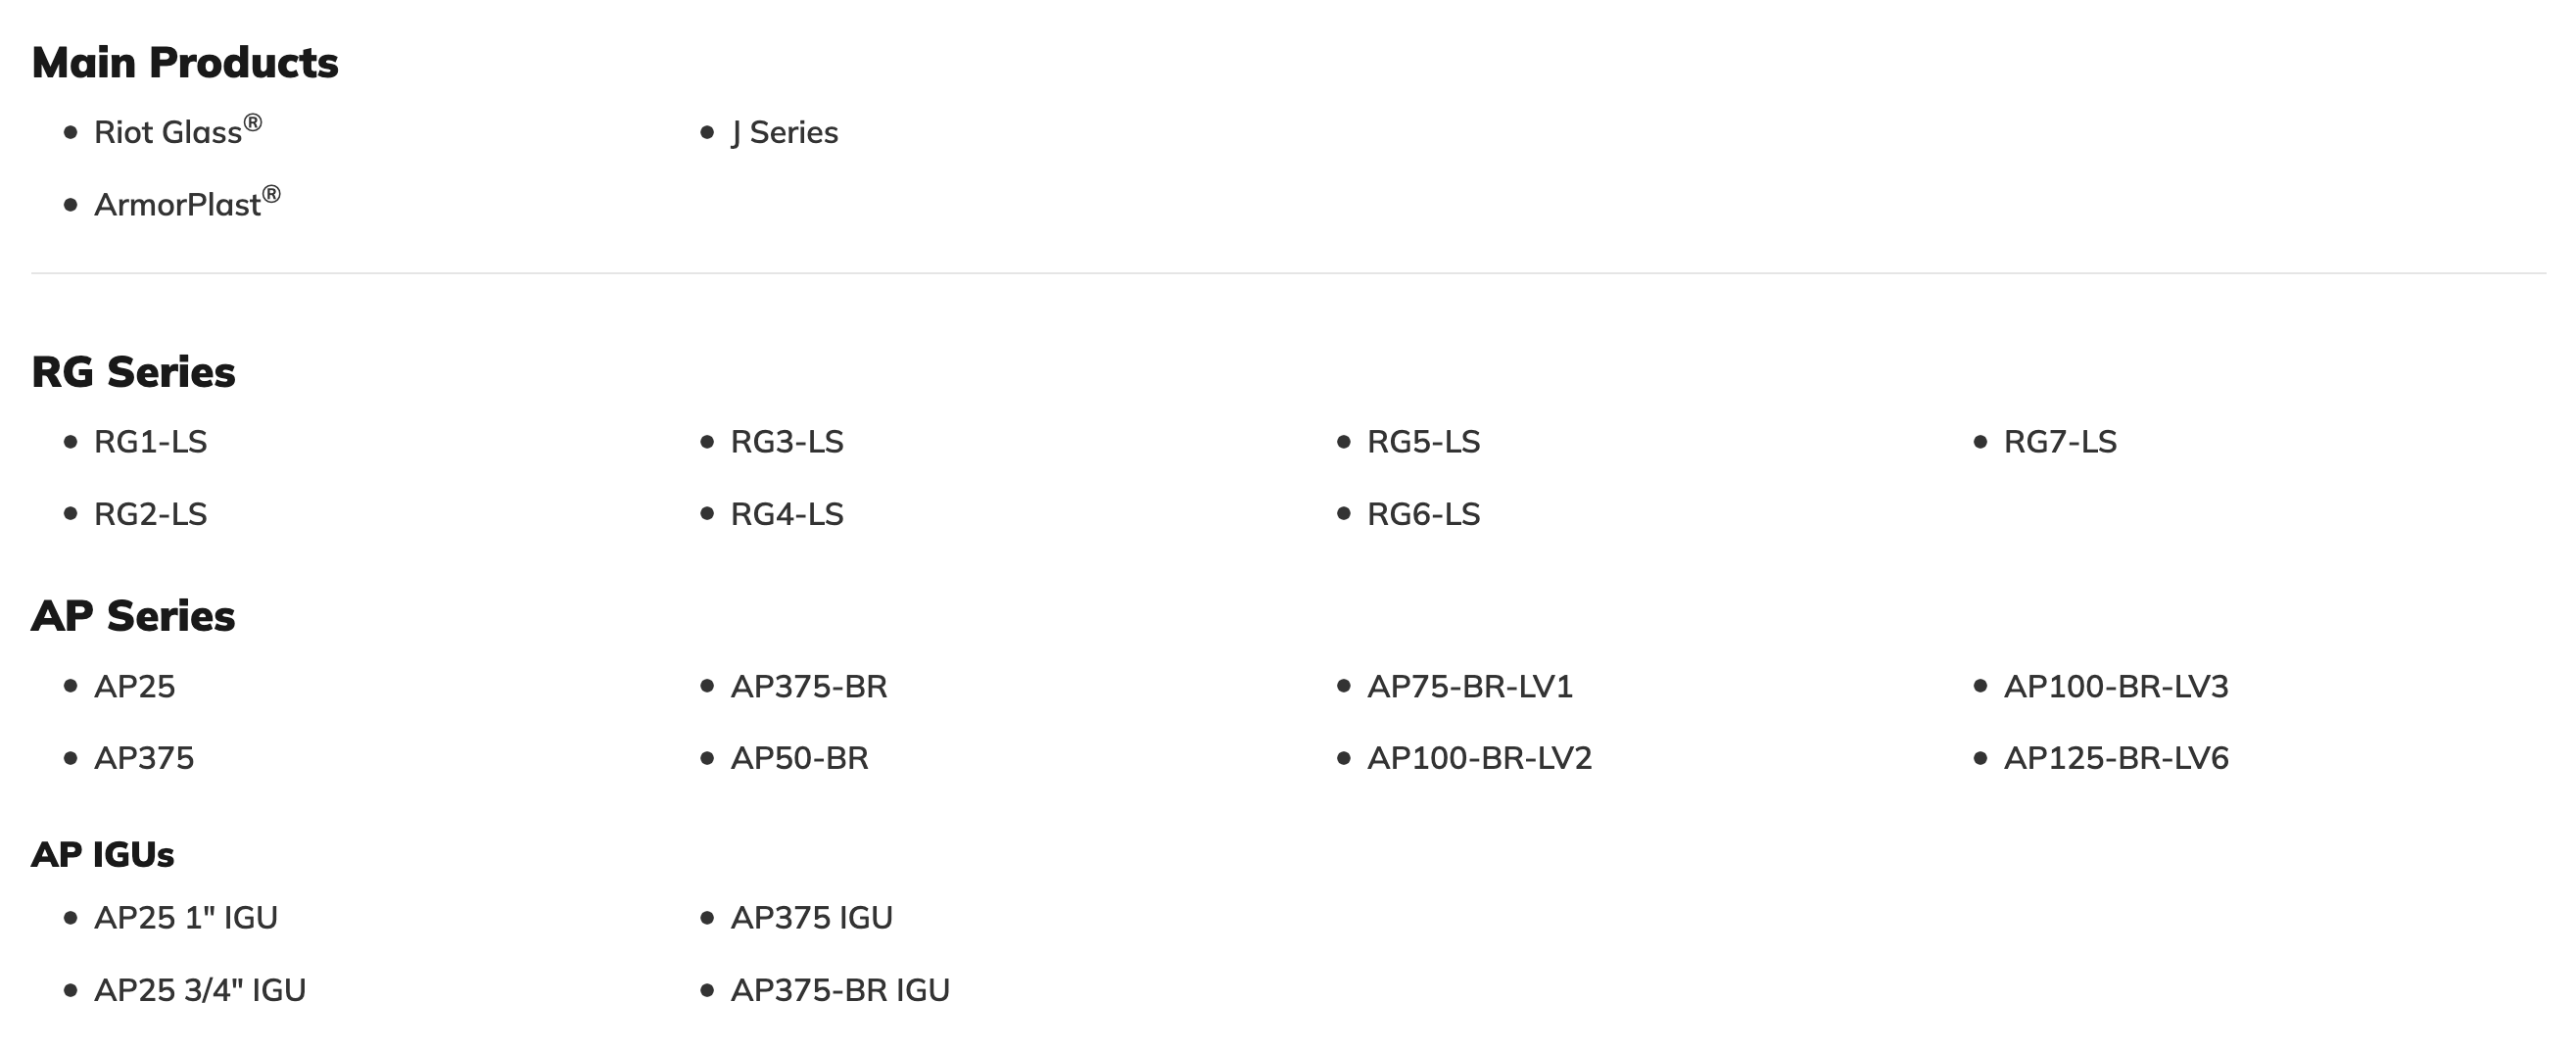Select the RG5-LS product

[1423, 442]
